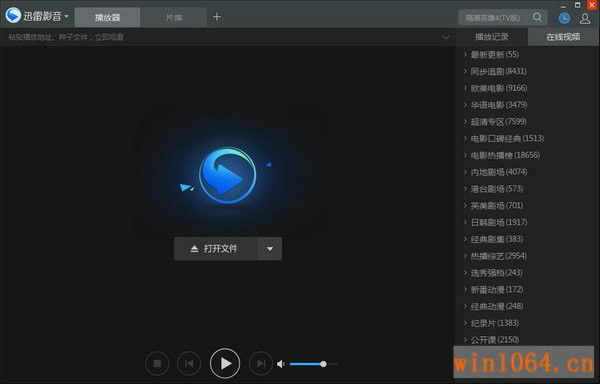Click the Xunlei Player logo icon
The height and width of the screenshot is (384, 600).
click(x=13, y=16)
